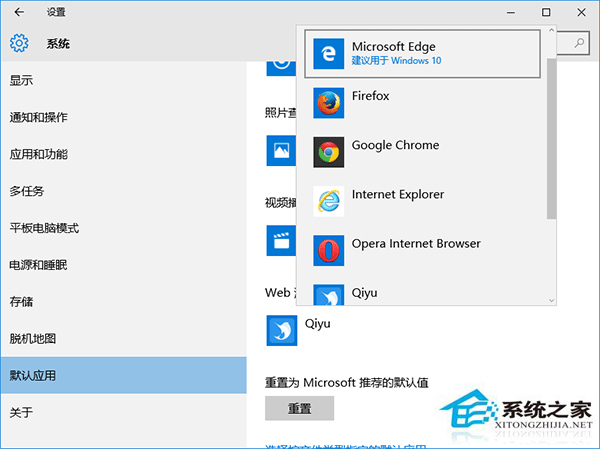Click the video player default app icon
This screenshot has height=449, width=600.
(x=281, y=241)
